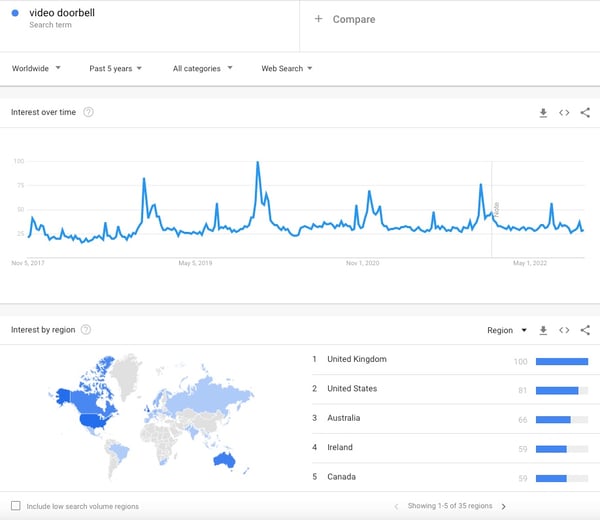Embed the Interest by region widget
Viewport: 600px width, 520px height.
[x=564, y=330]
